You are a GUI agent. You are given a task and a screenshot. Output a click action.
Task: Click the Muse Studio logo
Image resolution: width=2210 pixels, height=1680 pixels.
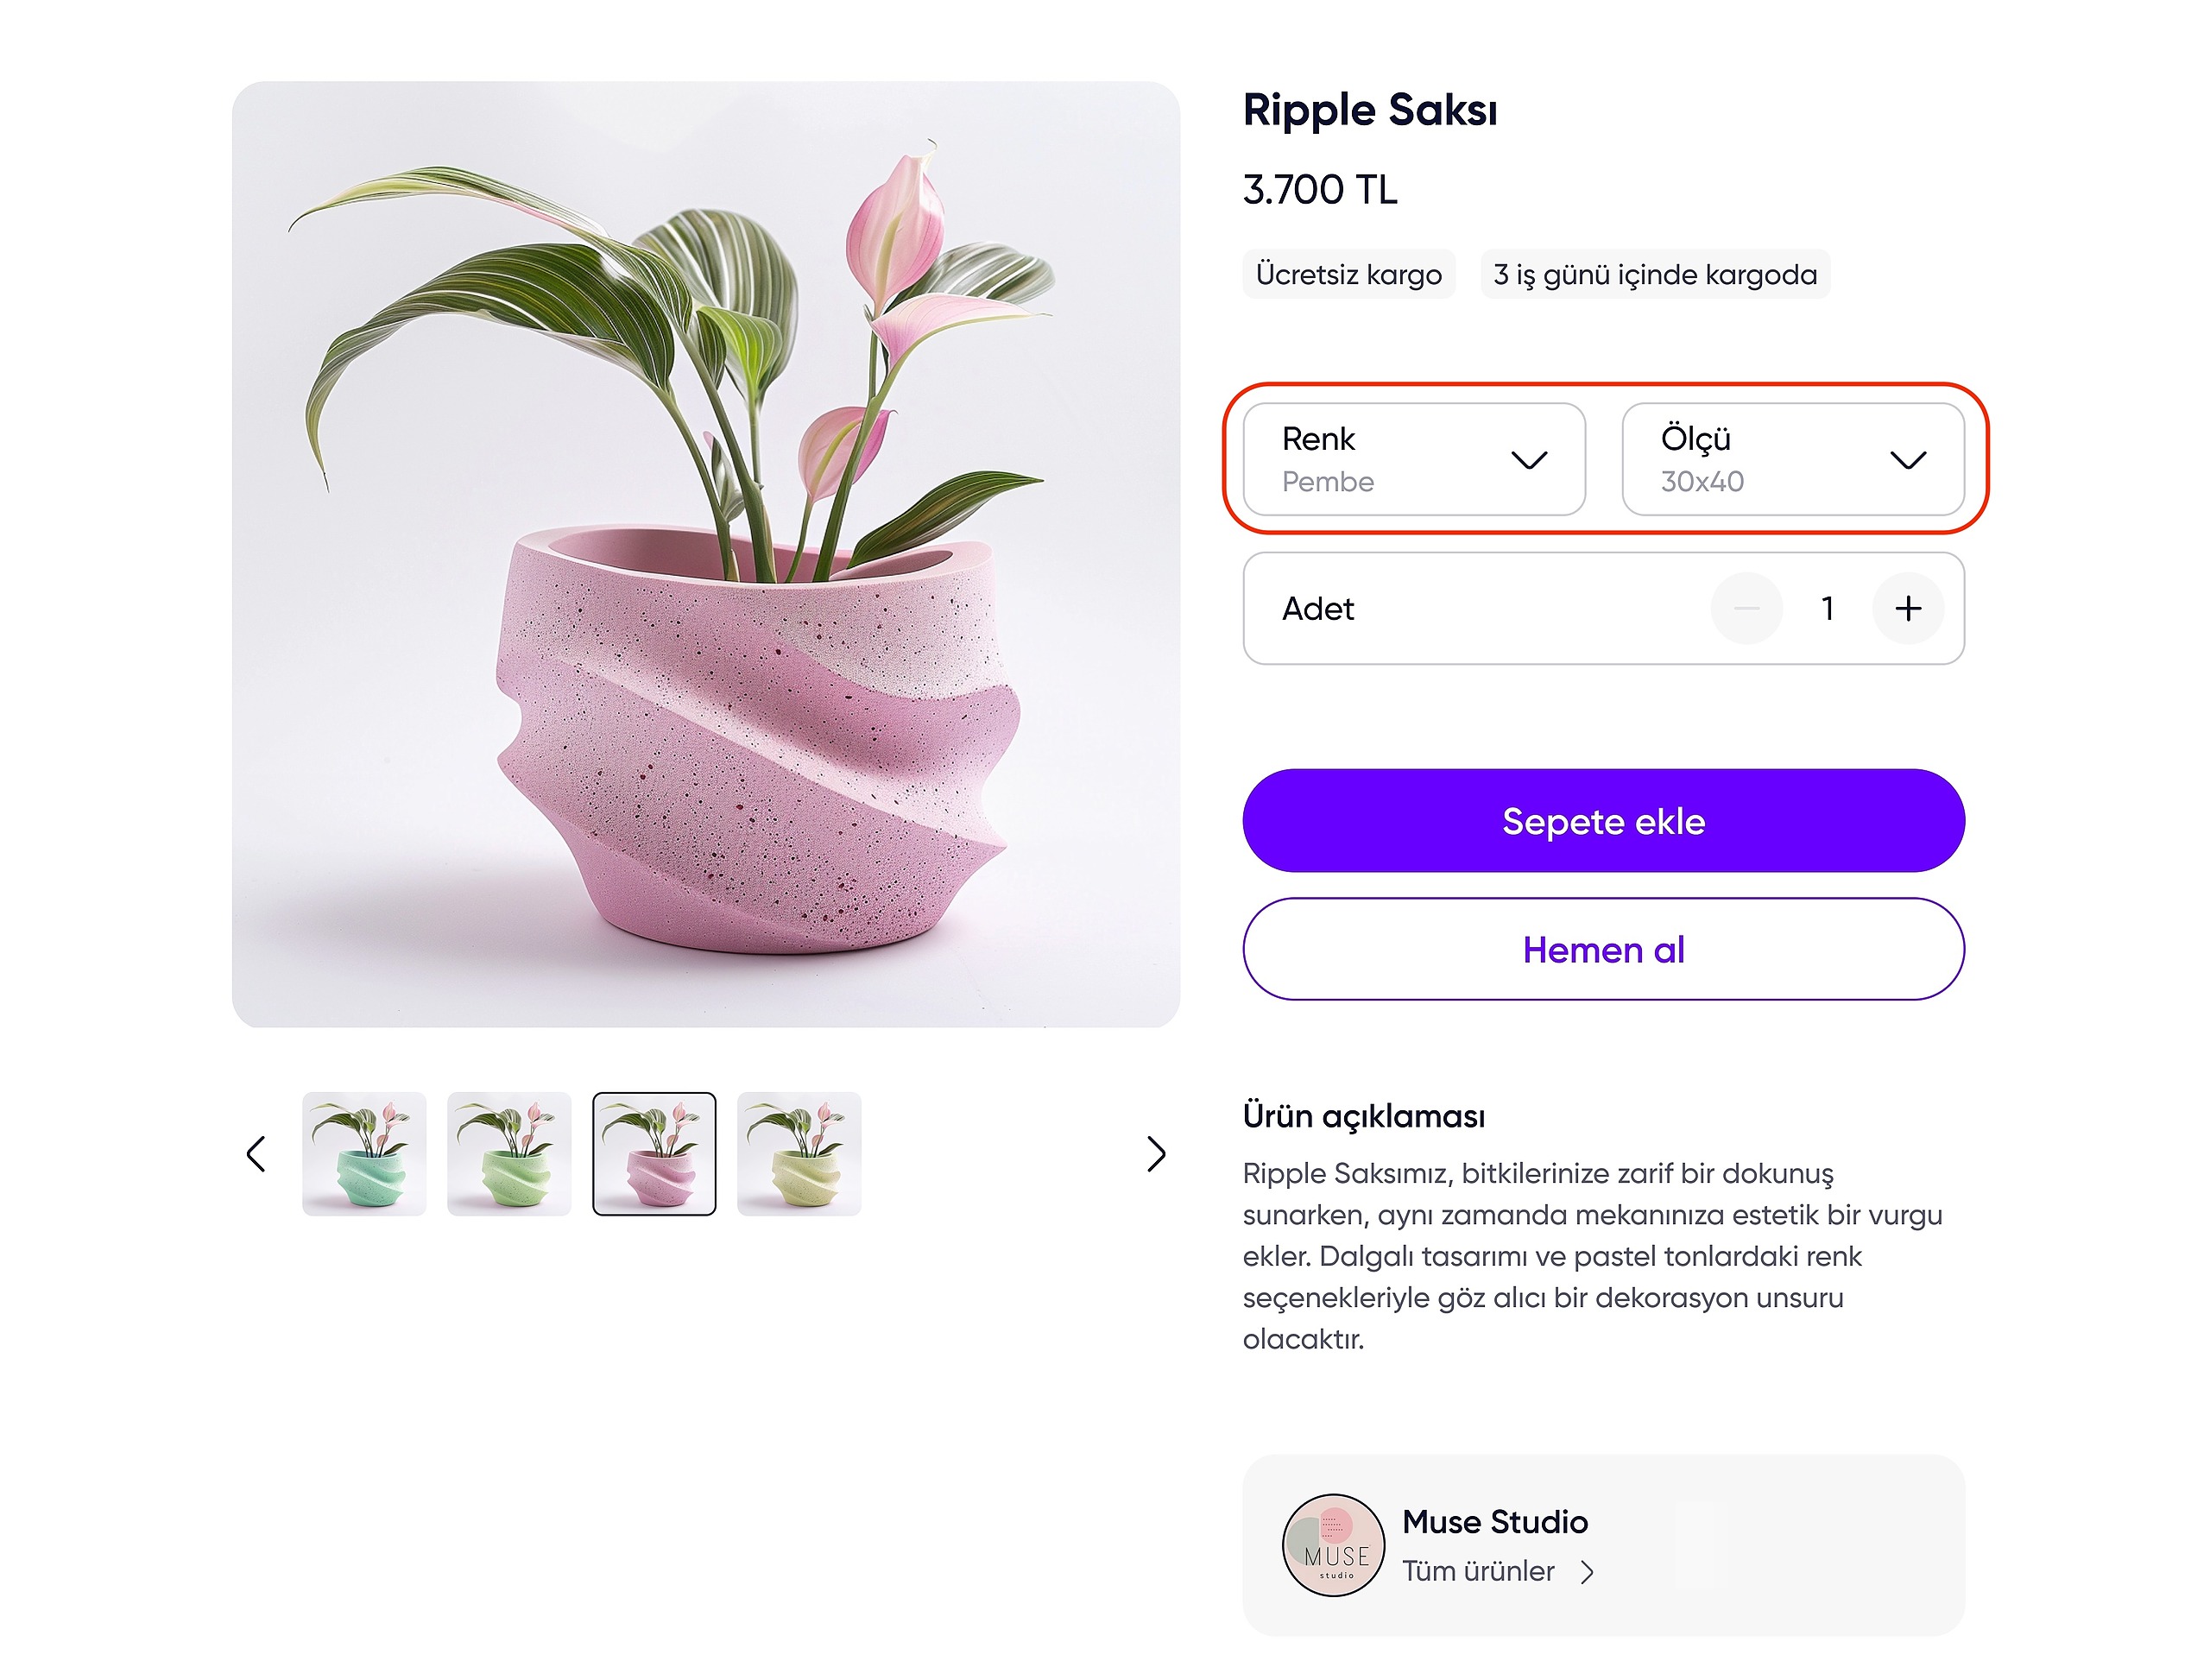point(1333,1544)
